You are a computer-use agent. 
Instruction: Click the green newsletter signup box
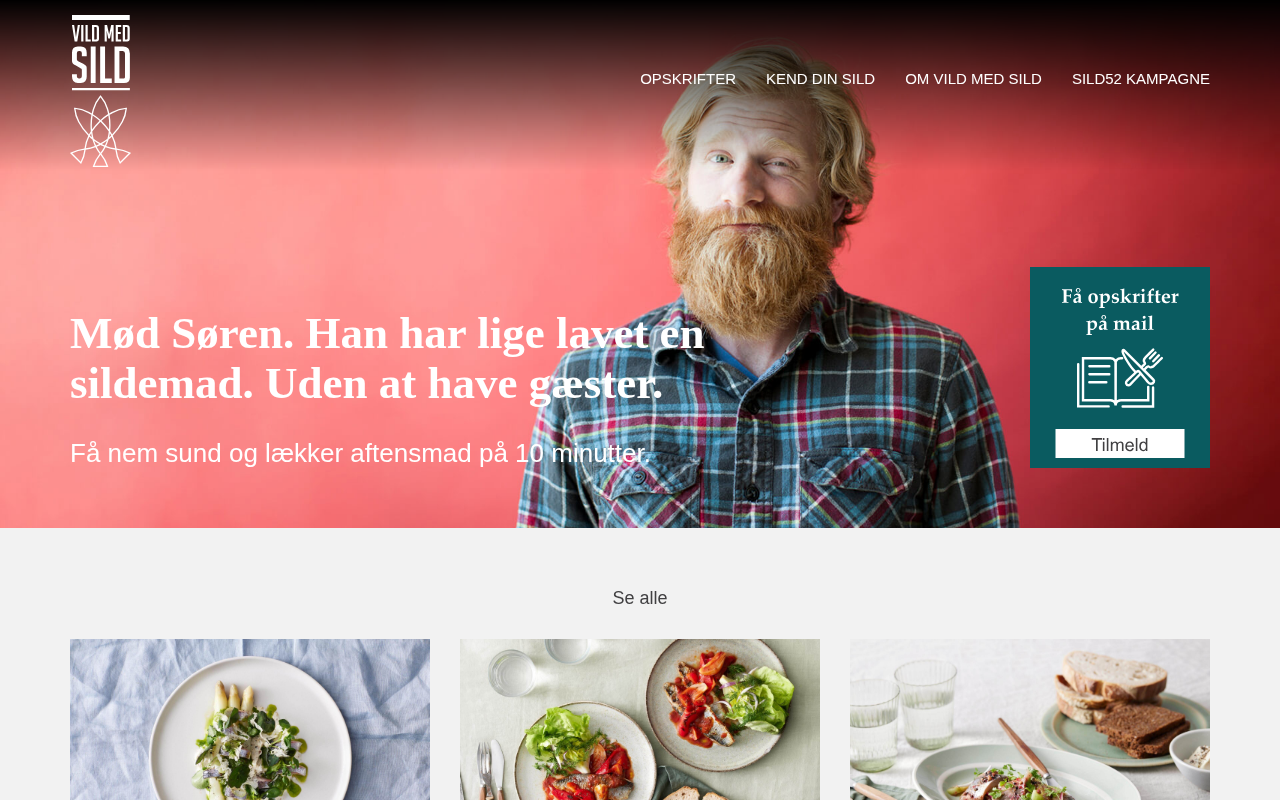pyautogui.click(x=1120, y=367)
